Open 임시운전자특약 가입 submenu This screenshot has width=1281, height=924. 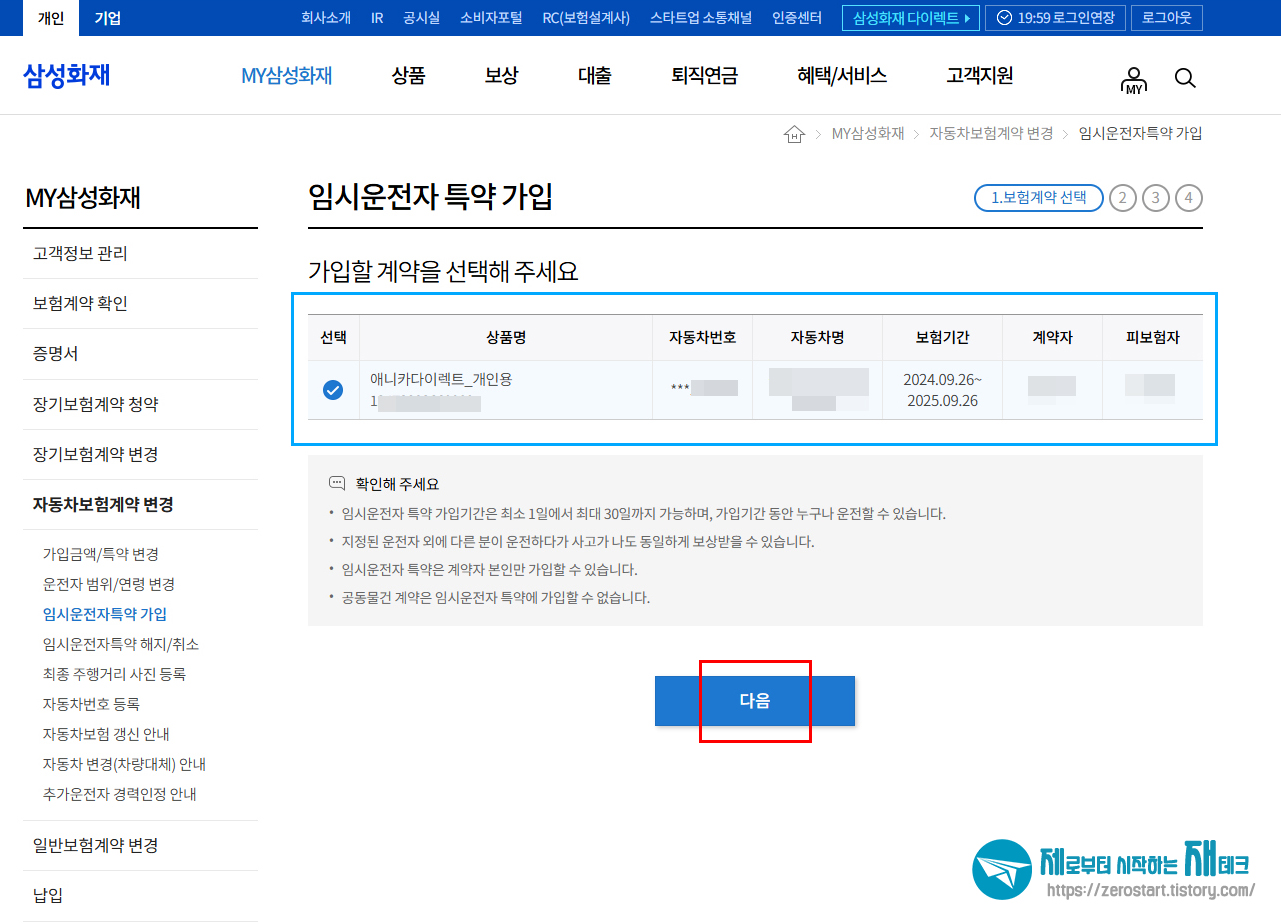pyautogui.click(x=105, y=614)
